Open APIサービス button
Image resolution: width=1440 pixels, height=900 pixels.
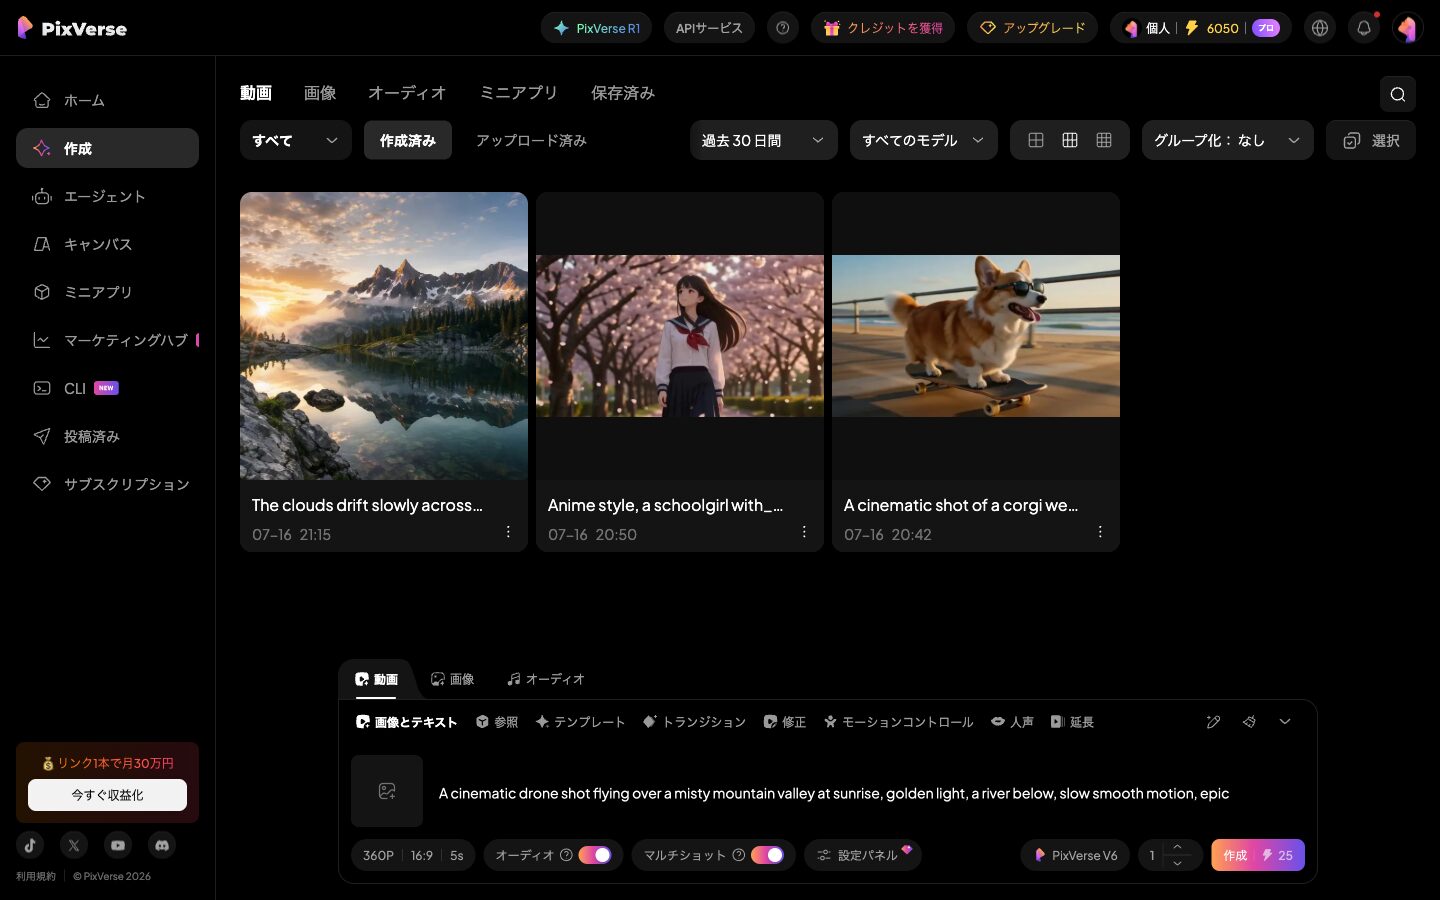tap(709, 28)
